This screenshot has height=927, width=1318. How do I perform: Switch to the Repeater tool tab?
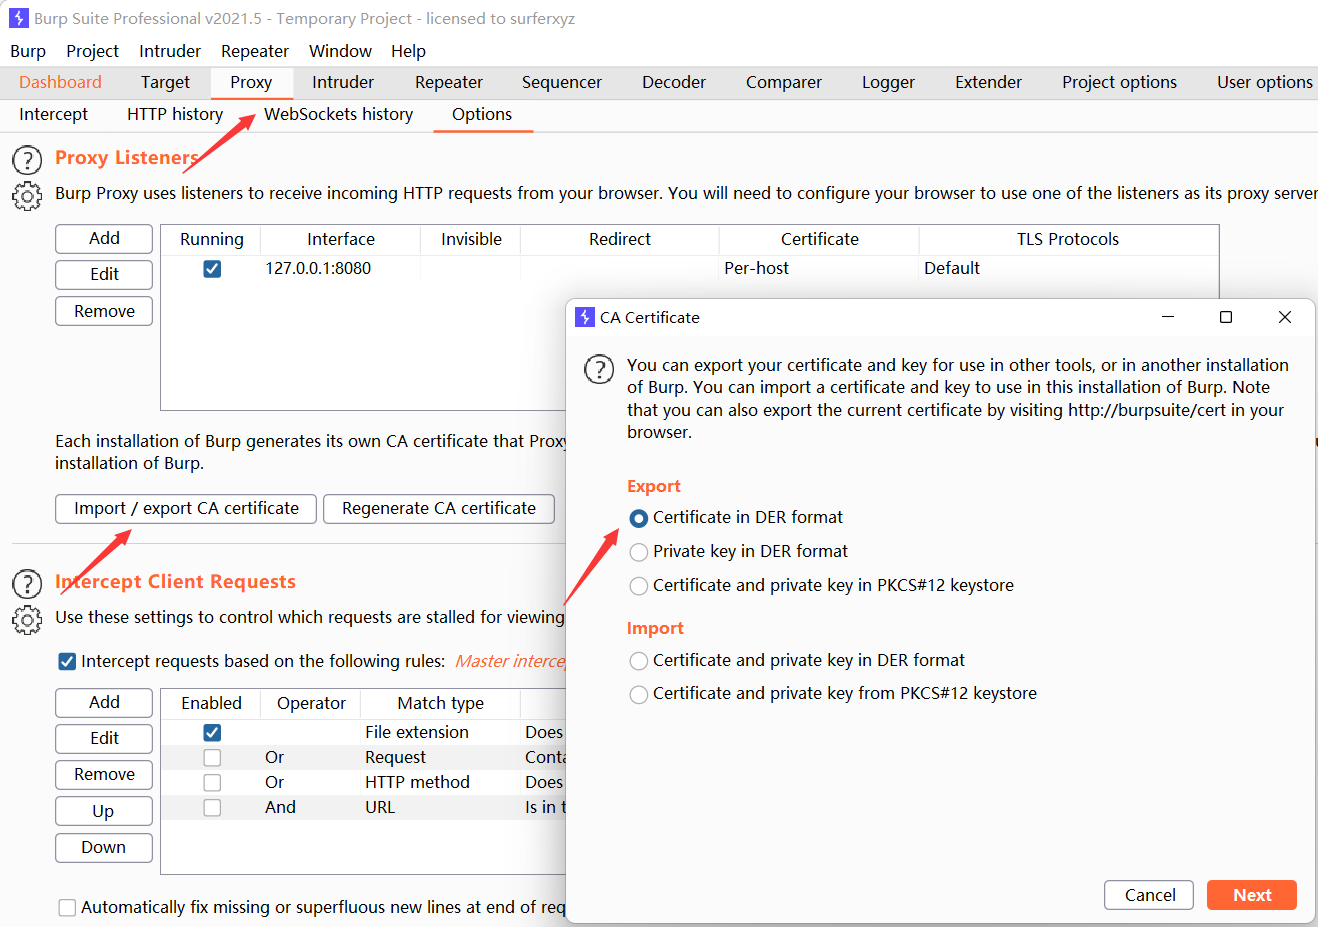(x=449, y=82)
